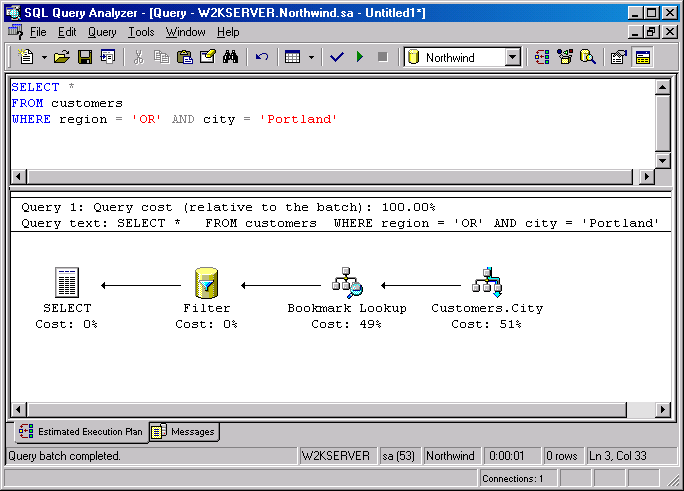Toggle the Display Estimated Execution Plan icon
Image resolution: width=684 pixels, height=491 pixels.
542,57
